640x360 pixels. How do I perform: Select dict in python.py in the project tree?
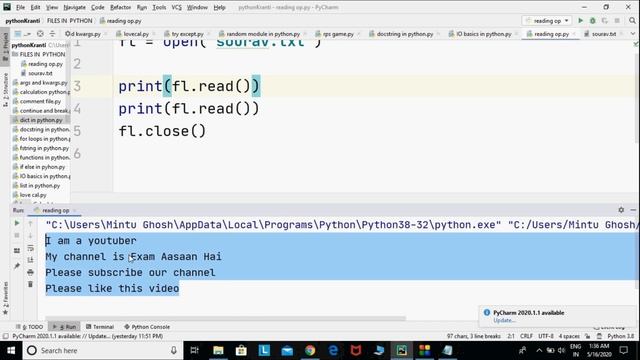coord(41,120)
